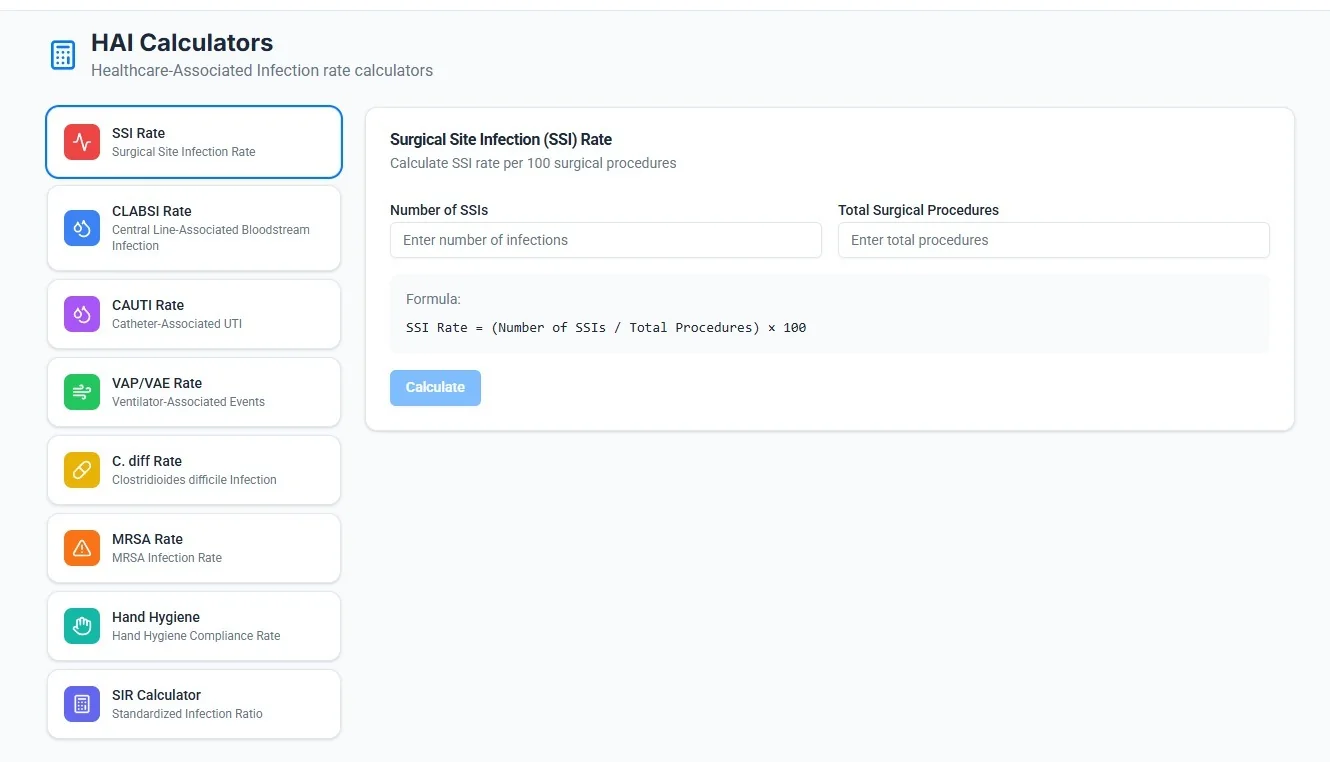
Task: Click the 'Total Surgical Procedures' field label
Action: point(918,210)
